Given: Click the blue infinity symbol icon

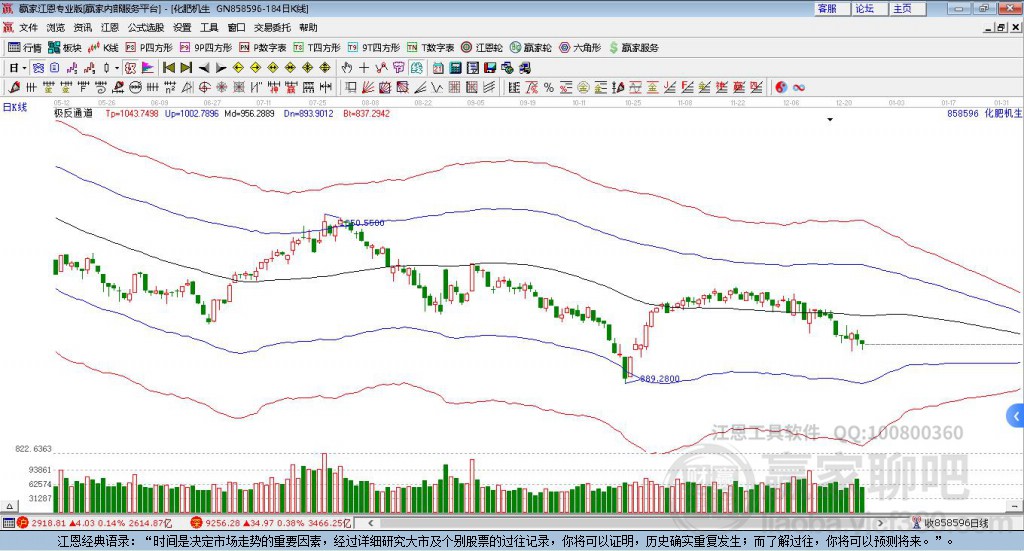Looking at the screenshot, I should [799, 87].
